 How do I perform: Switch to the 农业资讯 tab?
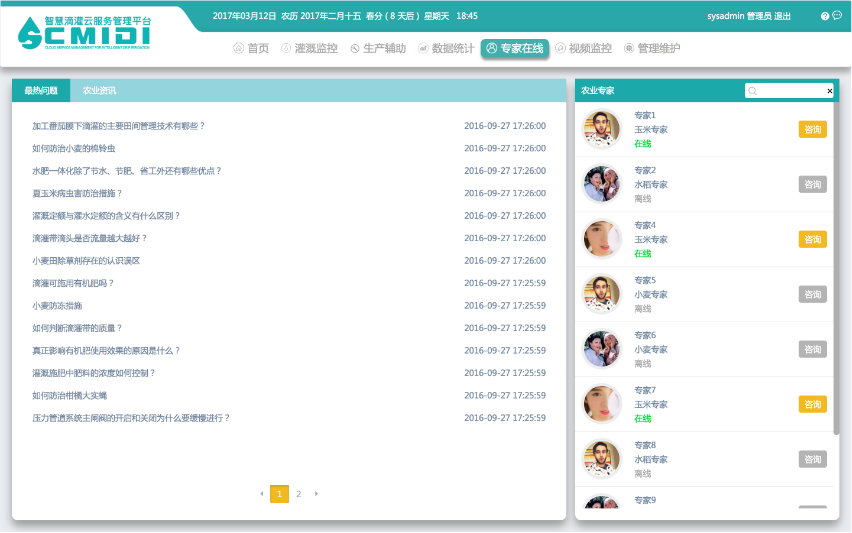(x=99, y=91)
